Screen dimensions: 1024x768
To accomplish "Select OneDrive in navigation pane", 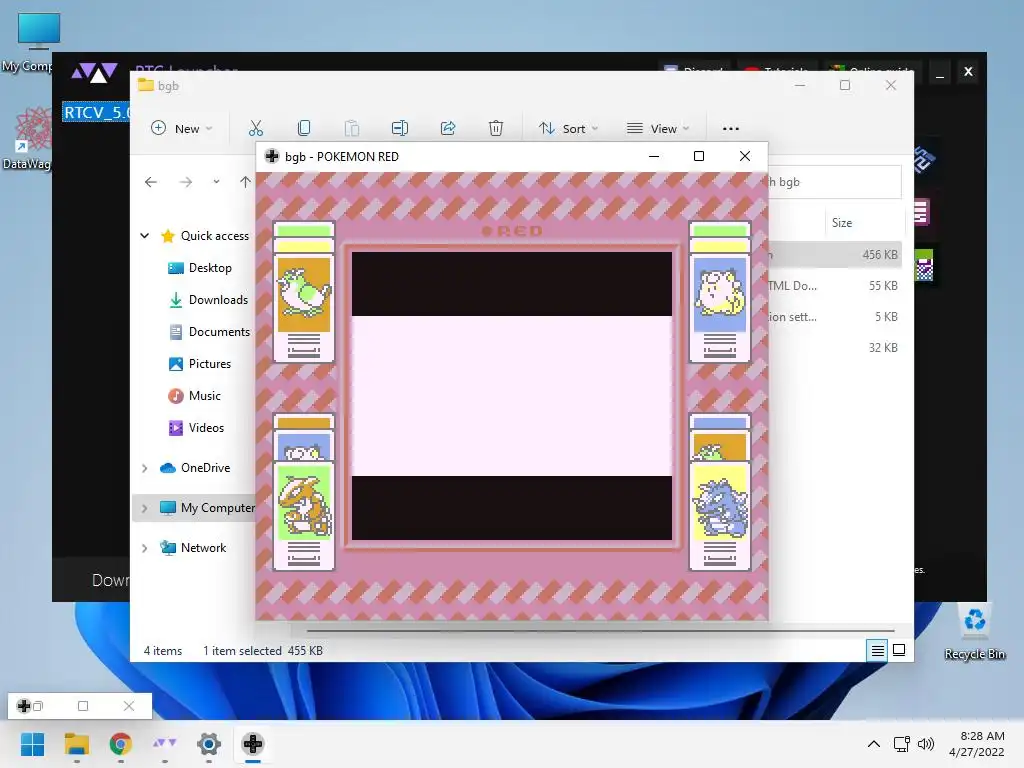I will tap(195, 468).
